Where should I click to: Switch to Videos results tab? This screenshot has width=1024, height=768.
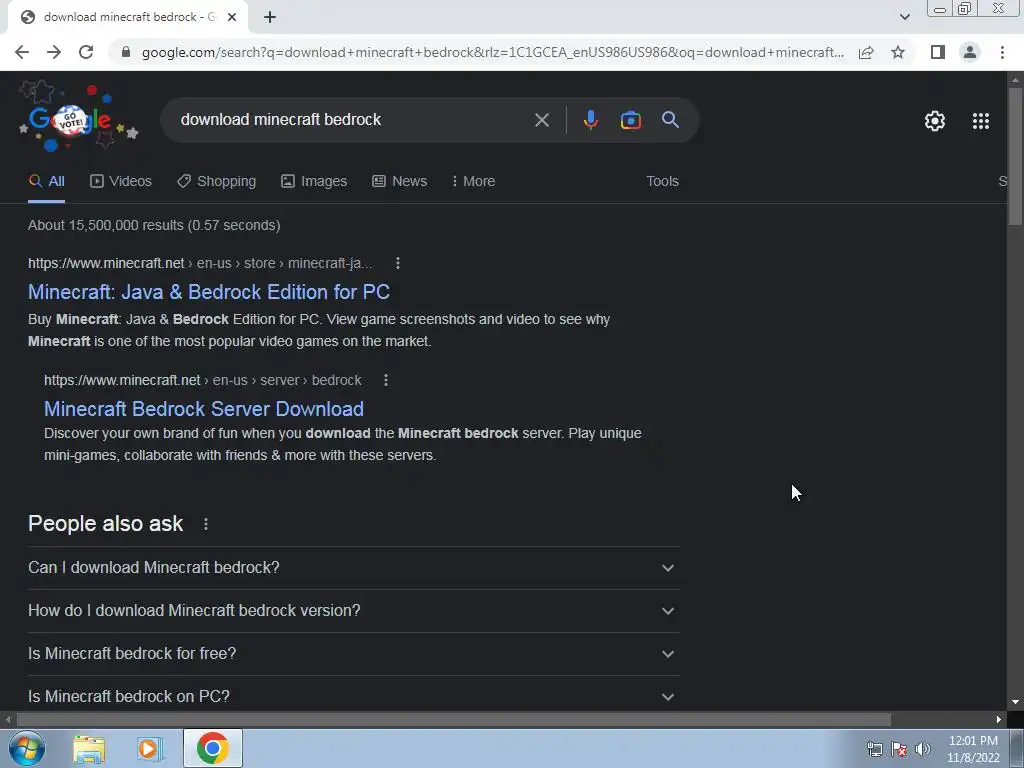coord(121,182)
